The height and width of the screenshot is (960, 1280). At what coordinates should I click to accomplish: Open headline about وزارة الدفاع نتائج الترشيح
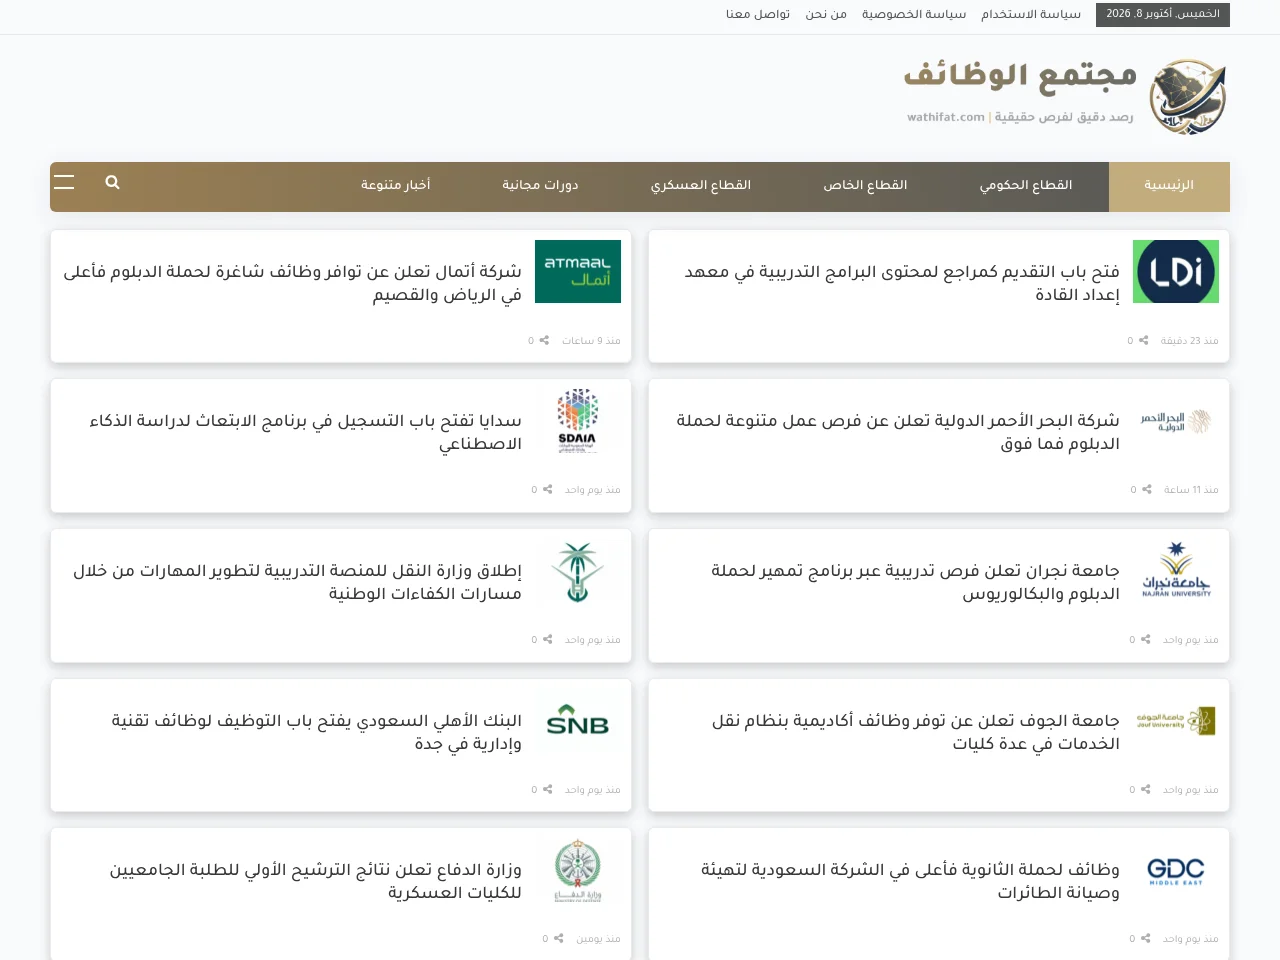point(315,881)
